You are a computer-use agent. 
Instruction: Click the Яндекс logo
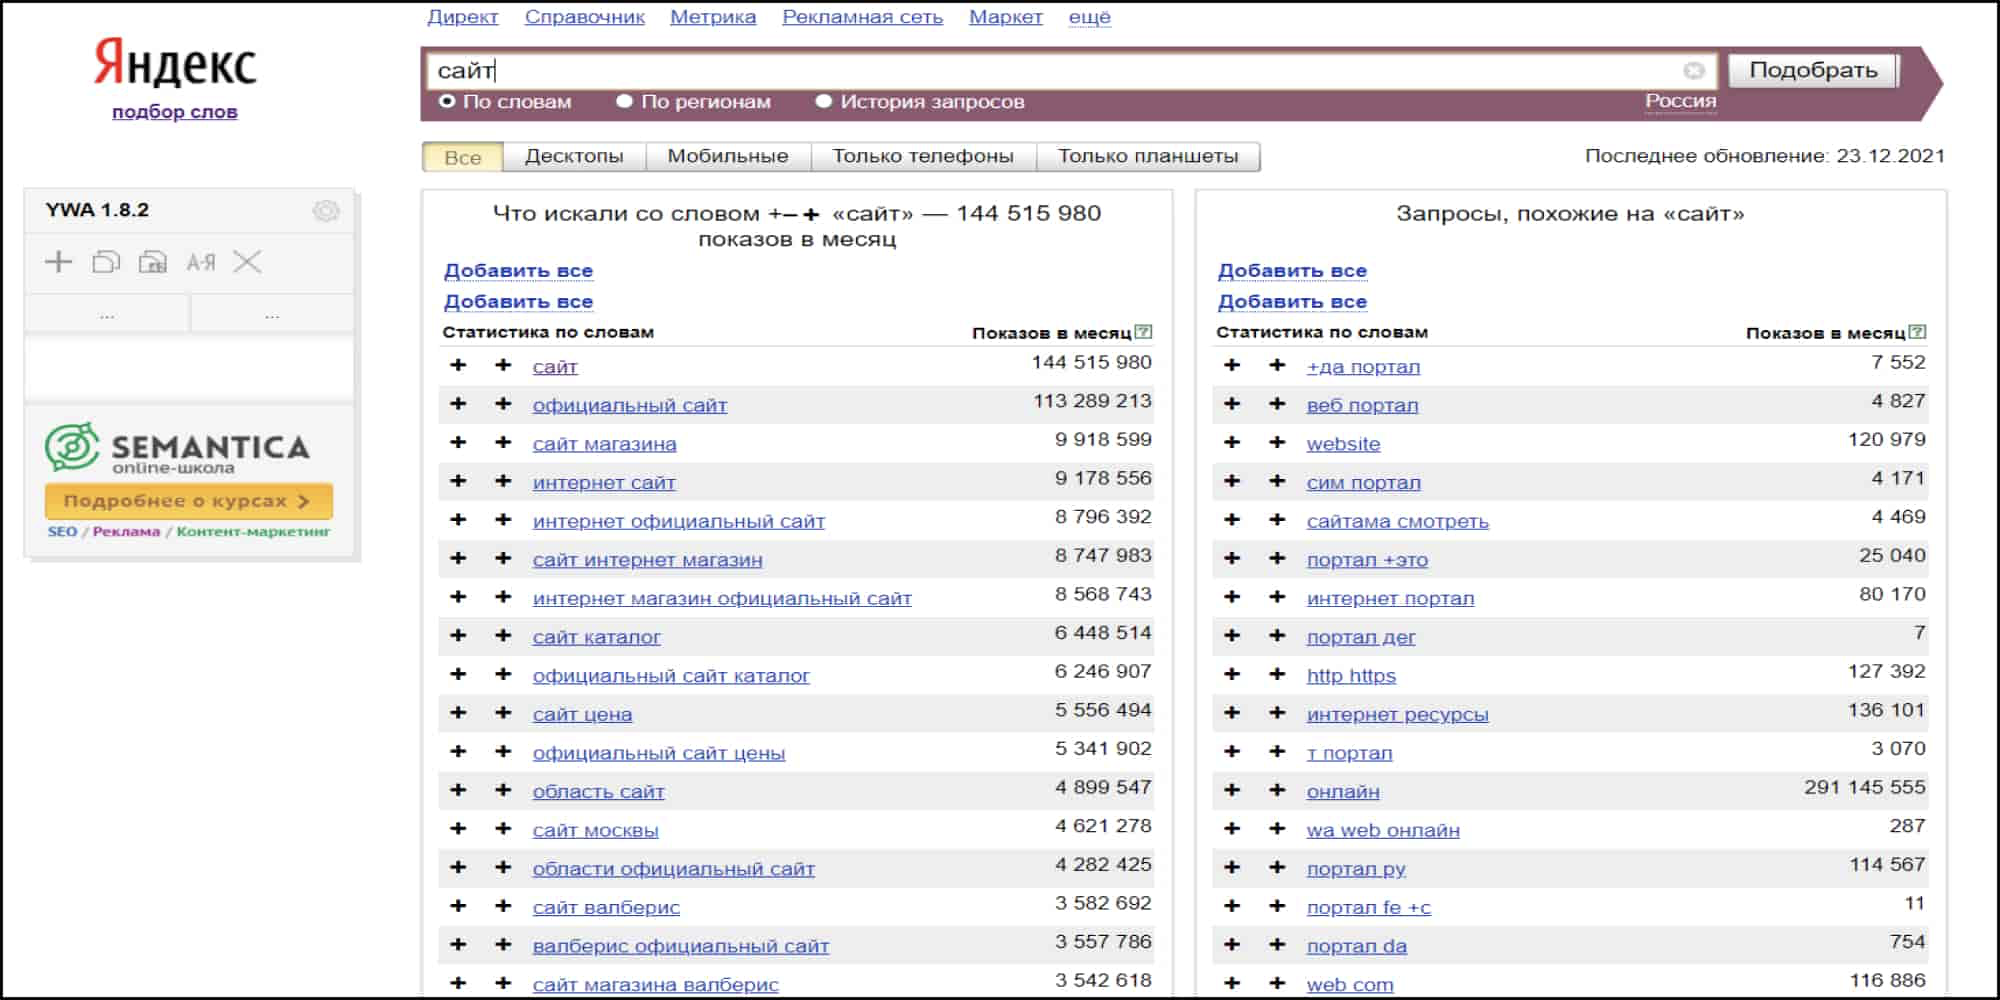click(x=175, y=63)
